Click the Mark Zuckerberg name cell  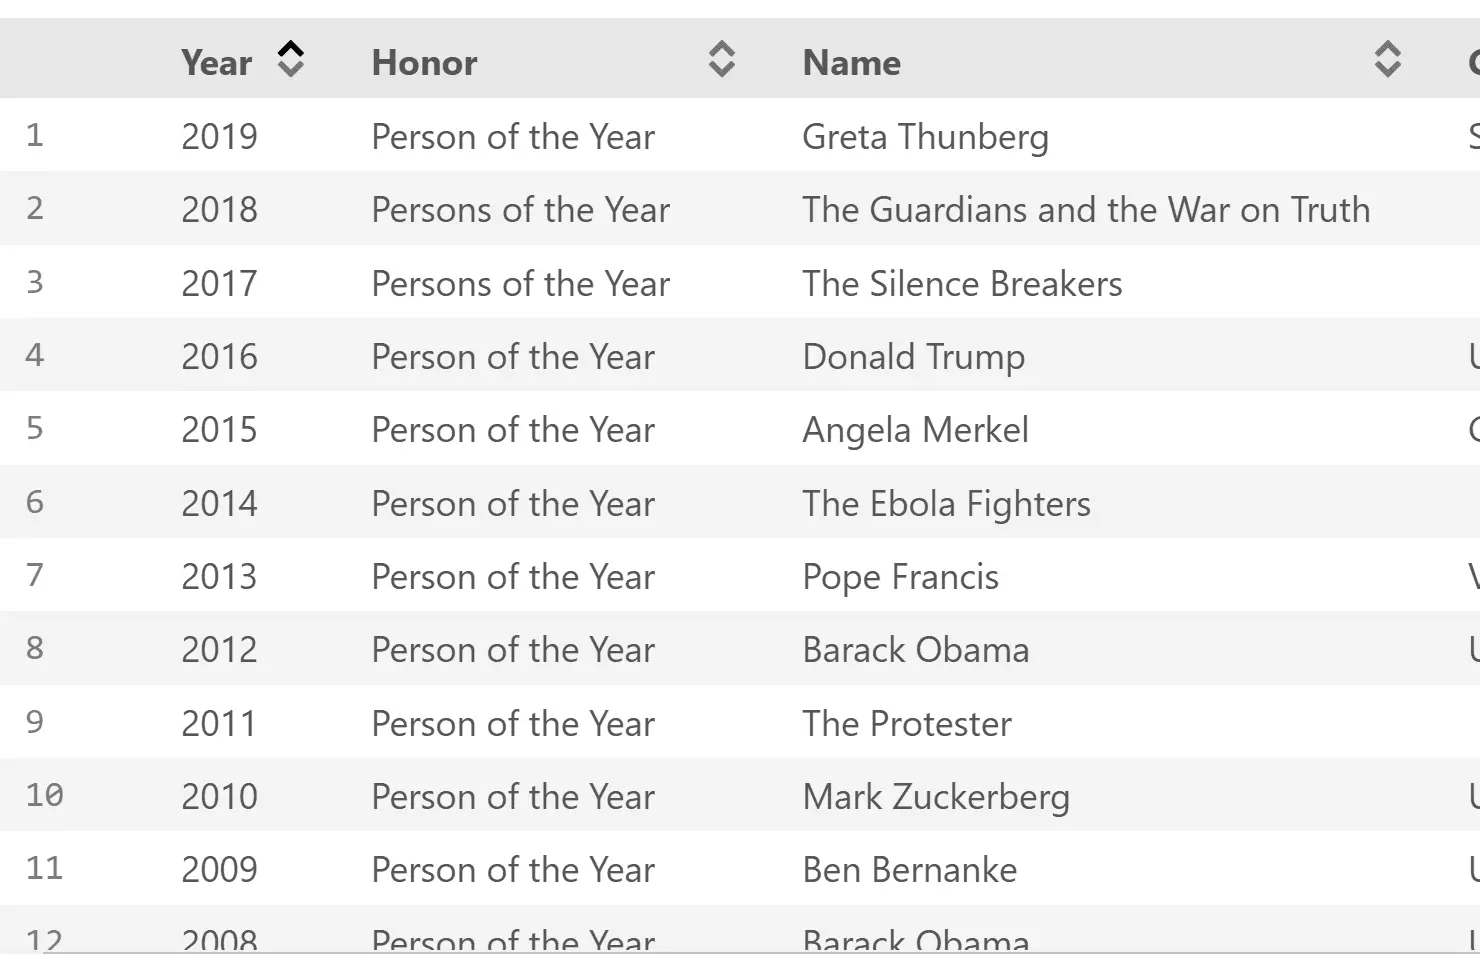click(x=936, y=797)
